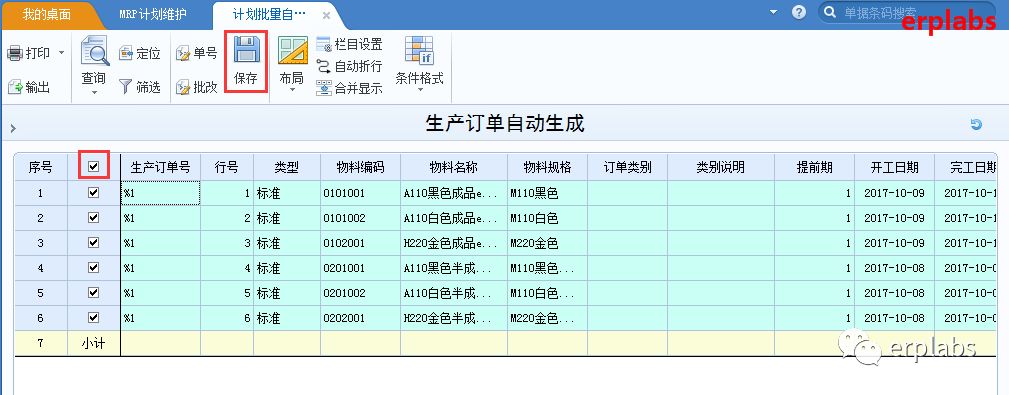
Task: Click the 单号 order number icon
Action: pos(183,53)
